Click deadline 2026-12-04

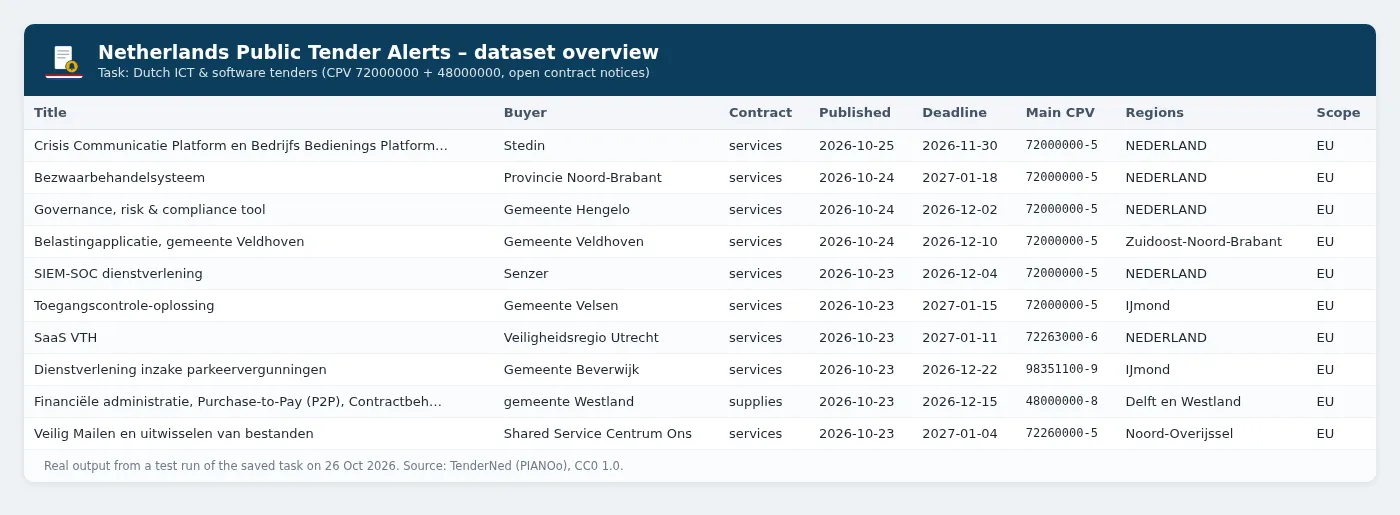(x=960, y=274)
